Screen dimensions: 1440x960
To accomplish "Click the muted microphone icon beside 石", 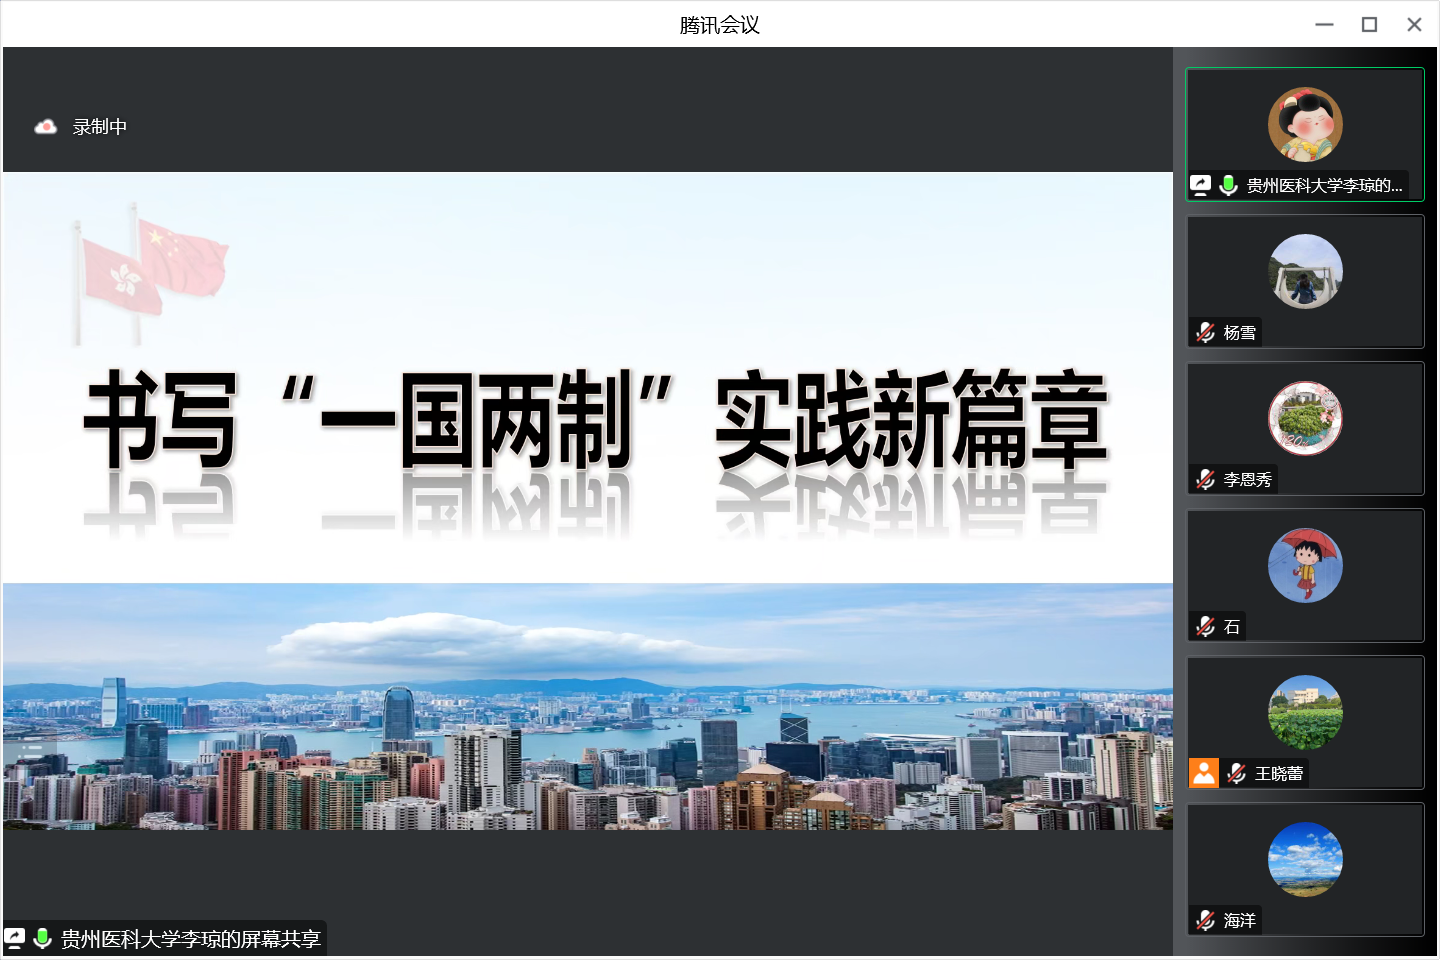I will pyautogui.click(x=1206, y=626).
